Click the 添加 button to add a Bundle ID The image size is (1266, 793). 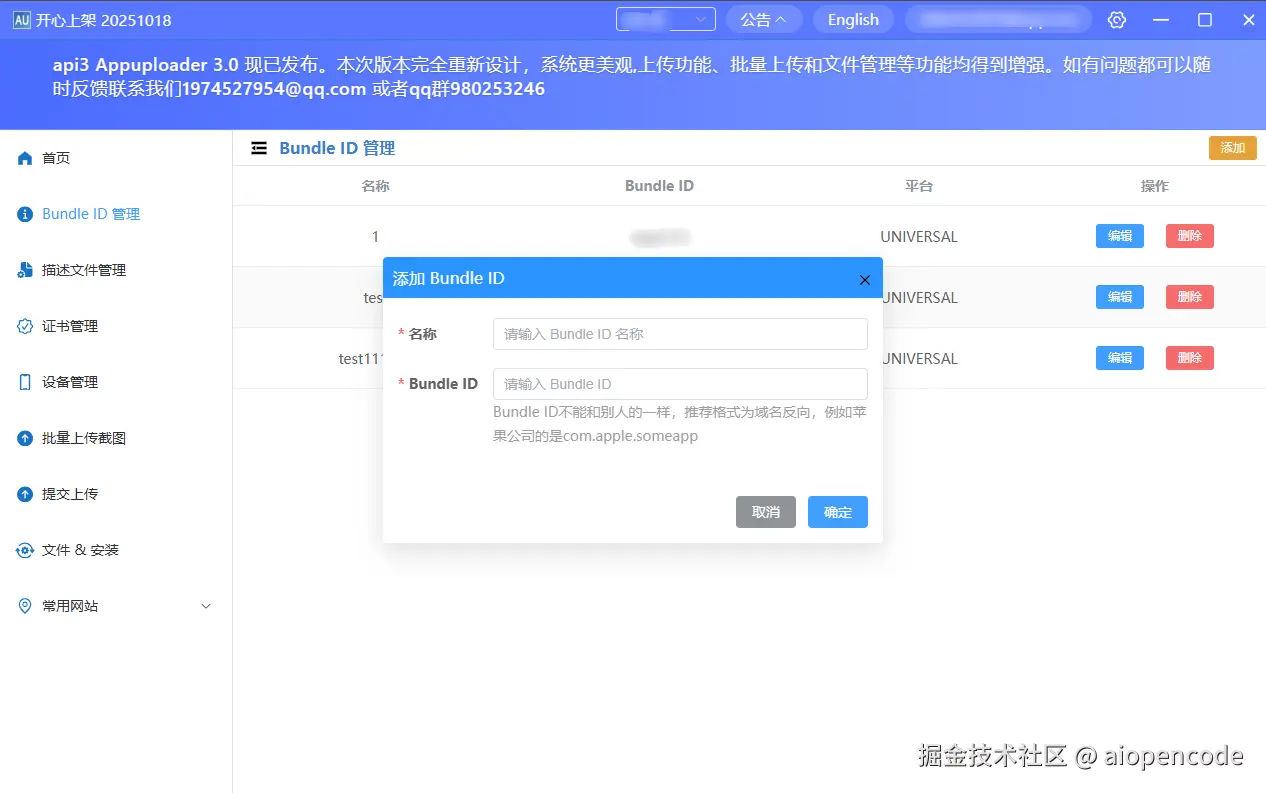click(1232, 147)
